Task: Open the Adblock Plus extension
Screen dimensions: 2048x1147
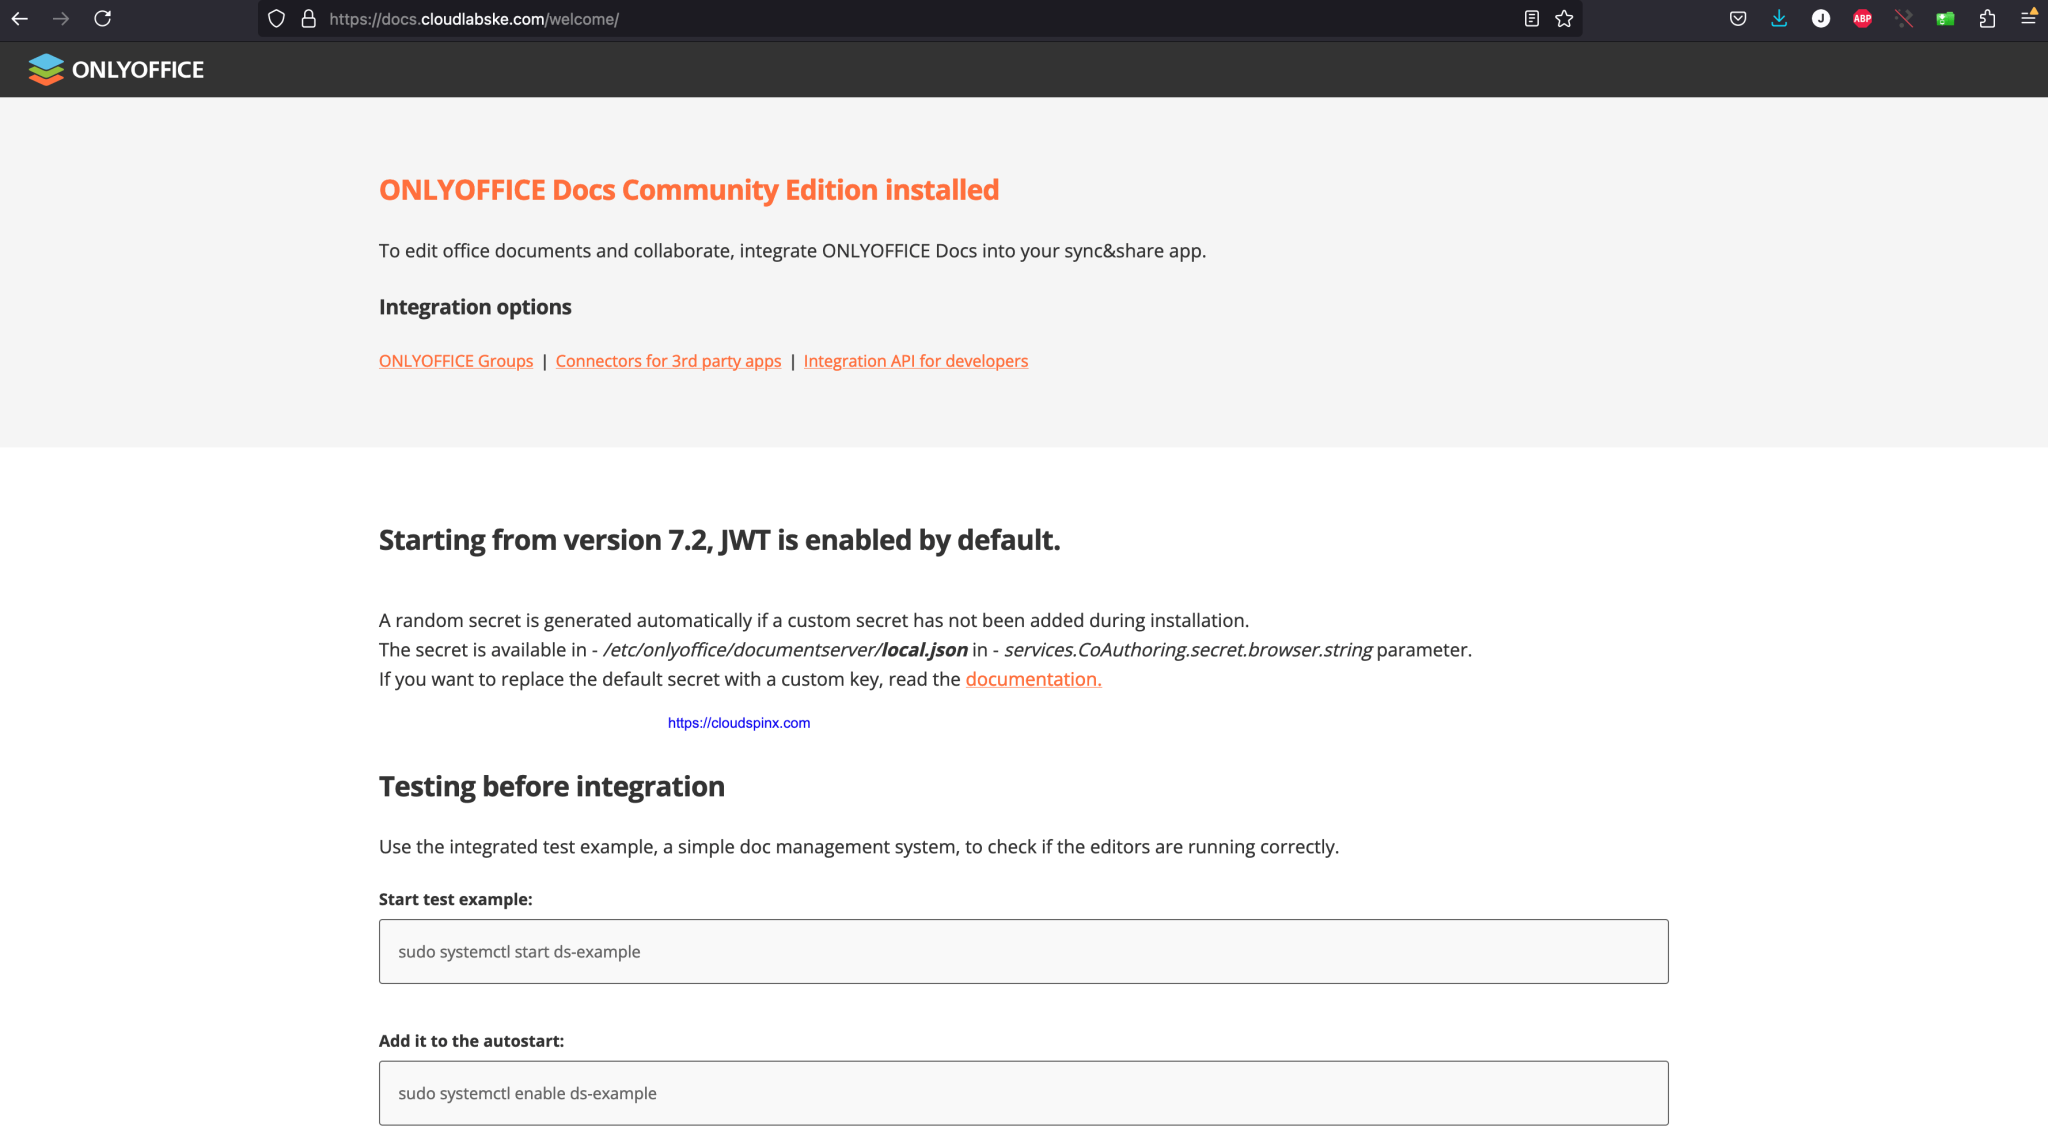Action: (1863, 18)
